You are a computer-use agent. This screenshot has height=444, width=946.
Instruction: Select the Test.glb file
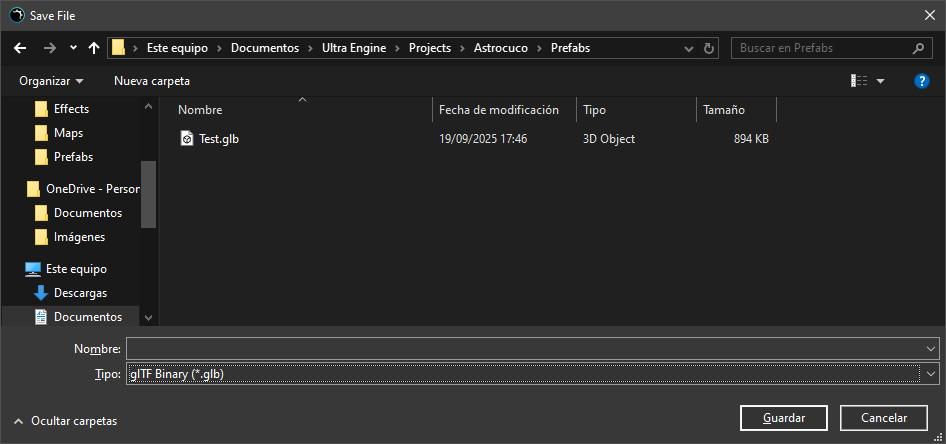pos(219,139)
